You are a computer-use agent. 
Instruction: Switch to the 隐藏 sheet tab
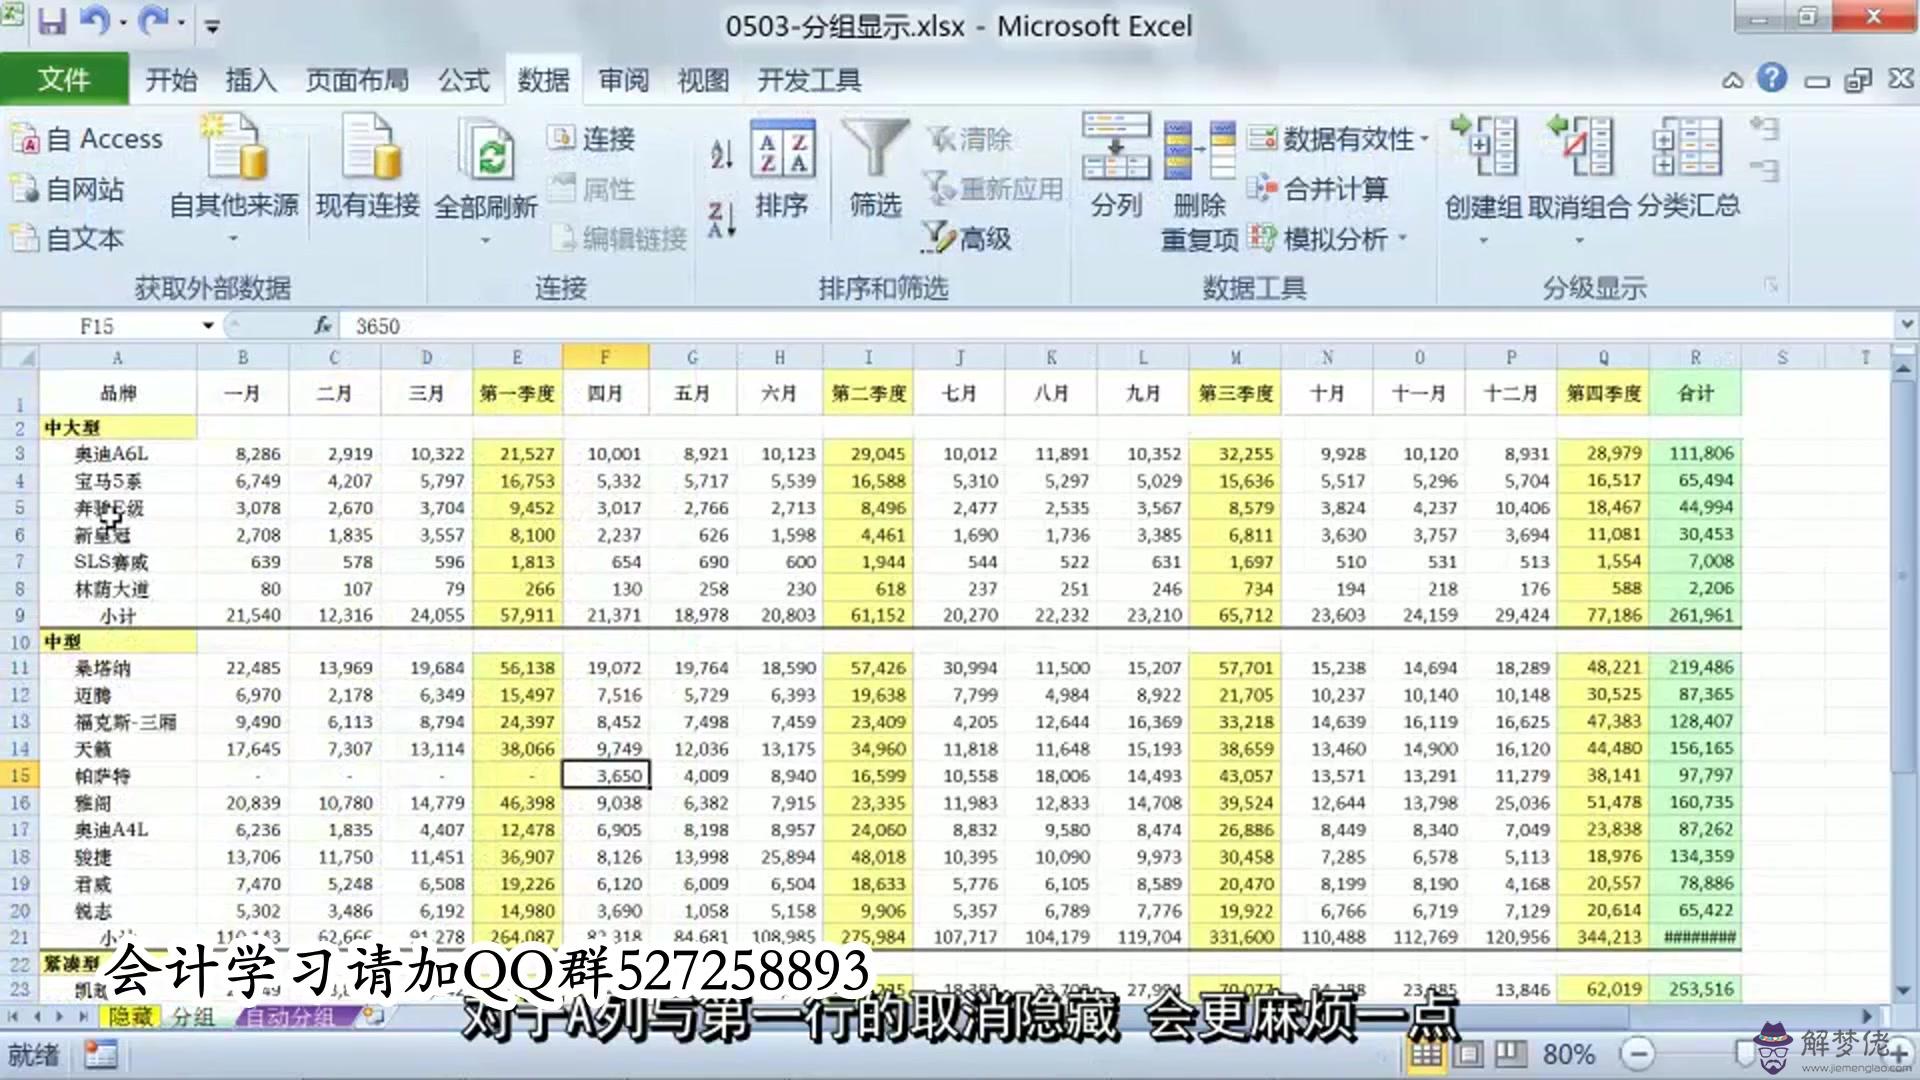(131, 1017)
